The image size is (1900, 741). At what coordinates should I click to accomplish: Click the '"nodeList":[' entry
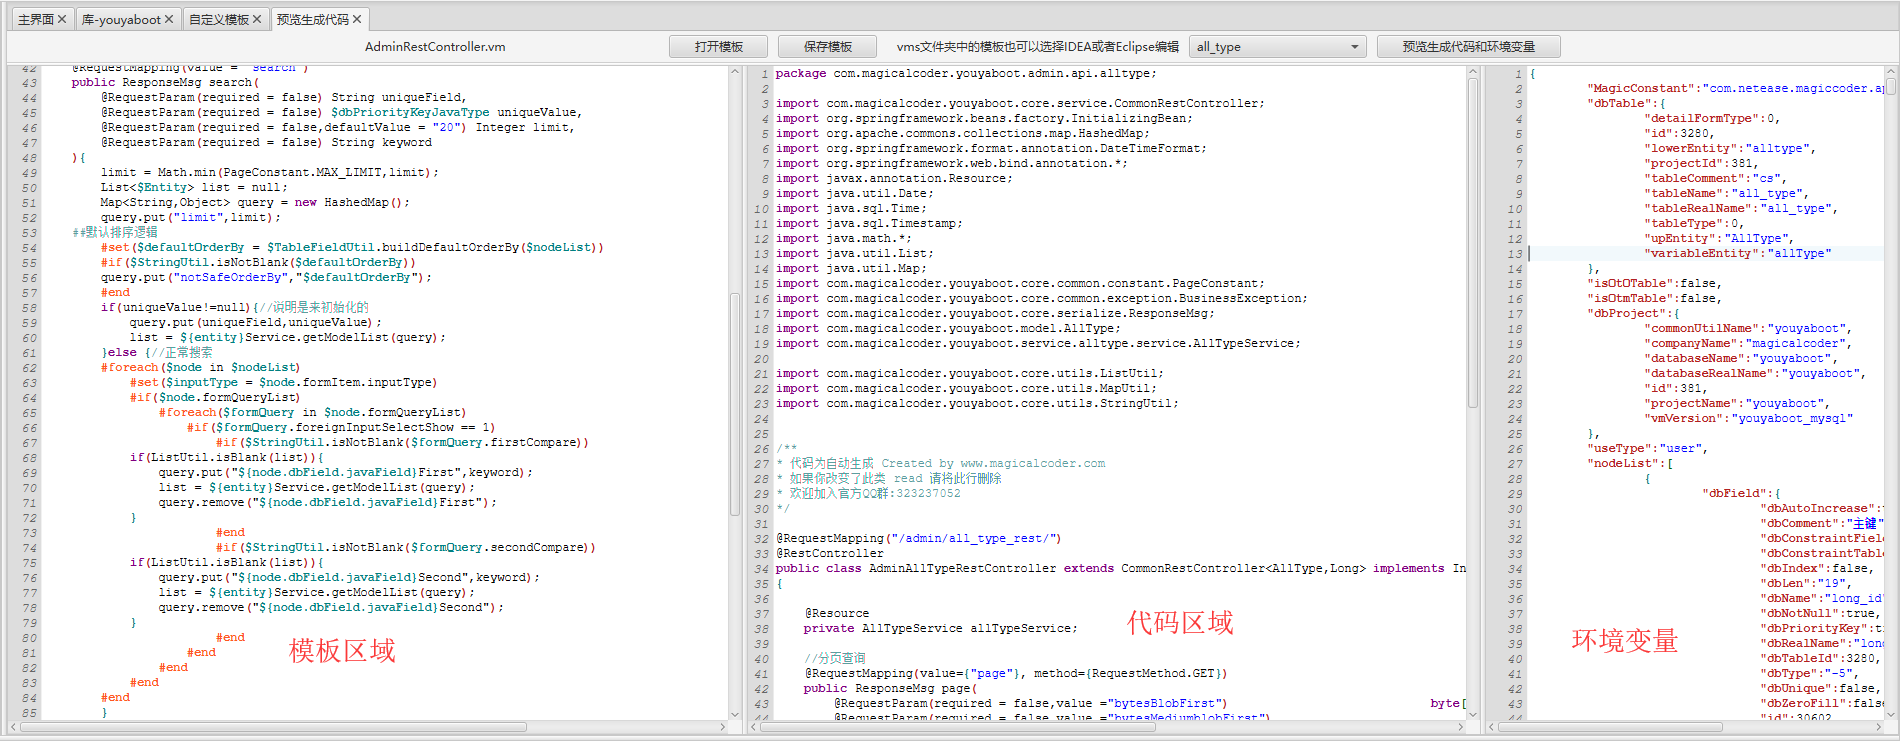[x=1630, y=463]
